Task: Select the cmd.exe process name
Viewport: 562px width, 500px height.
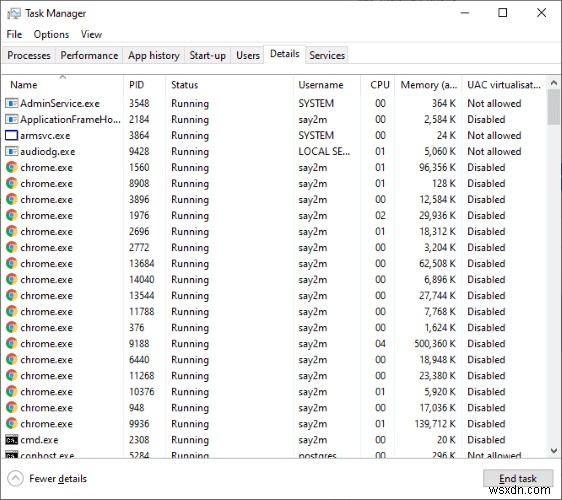Action: tap(39, 440)
